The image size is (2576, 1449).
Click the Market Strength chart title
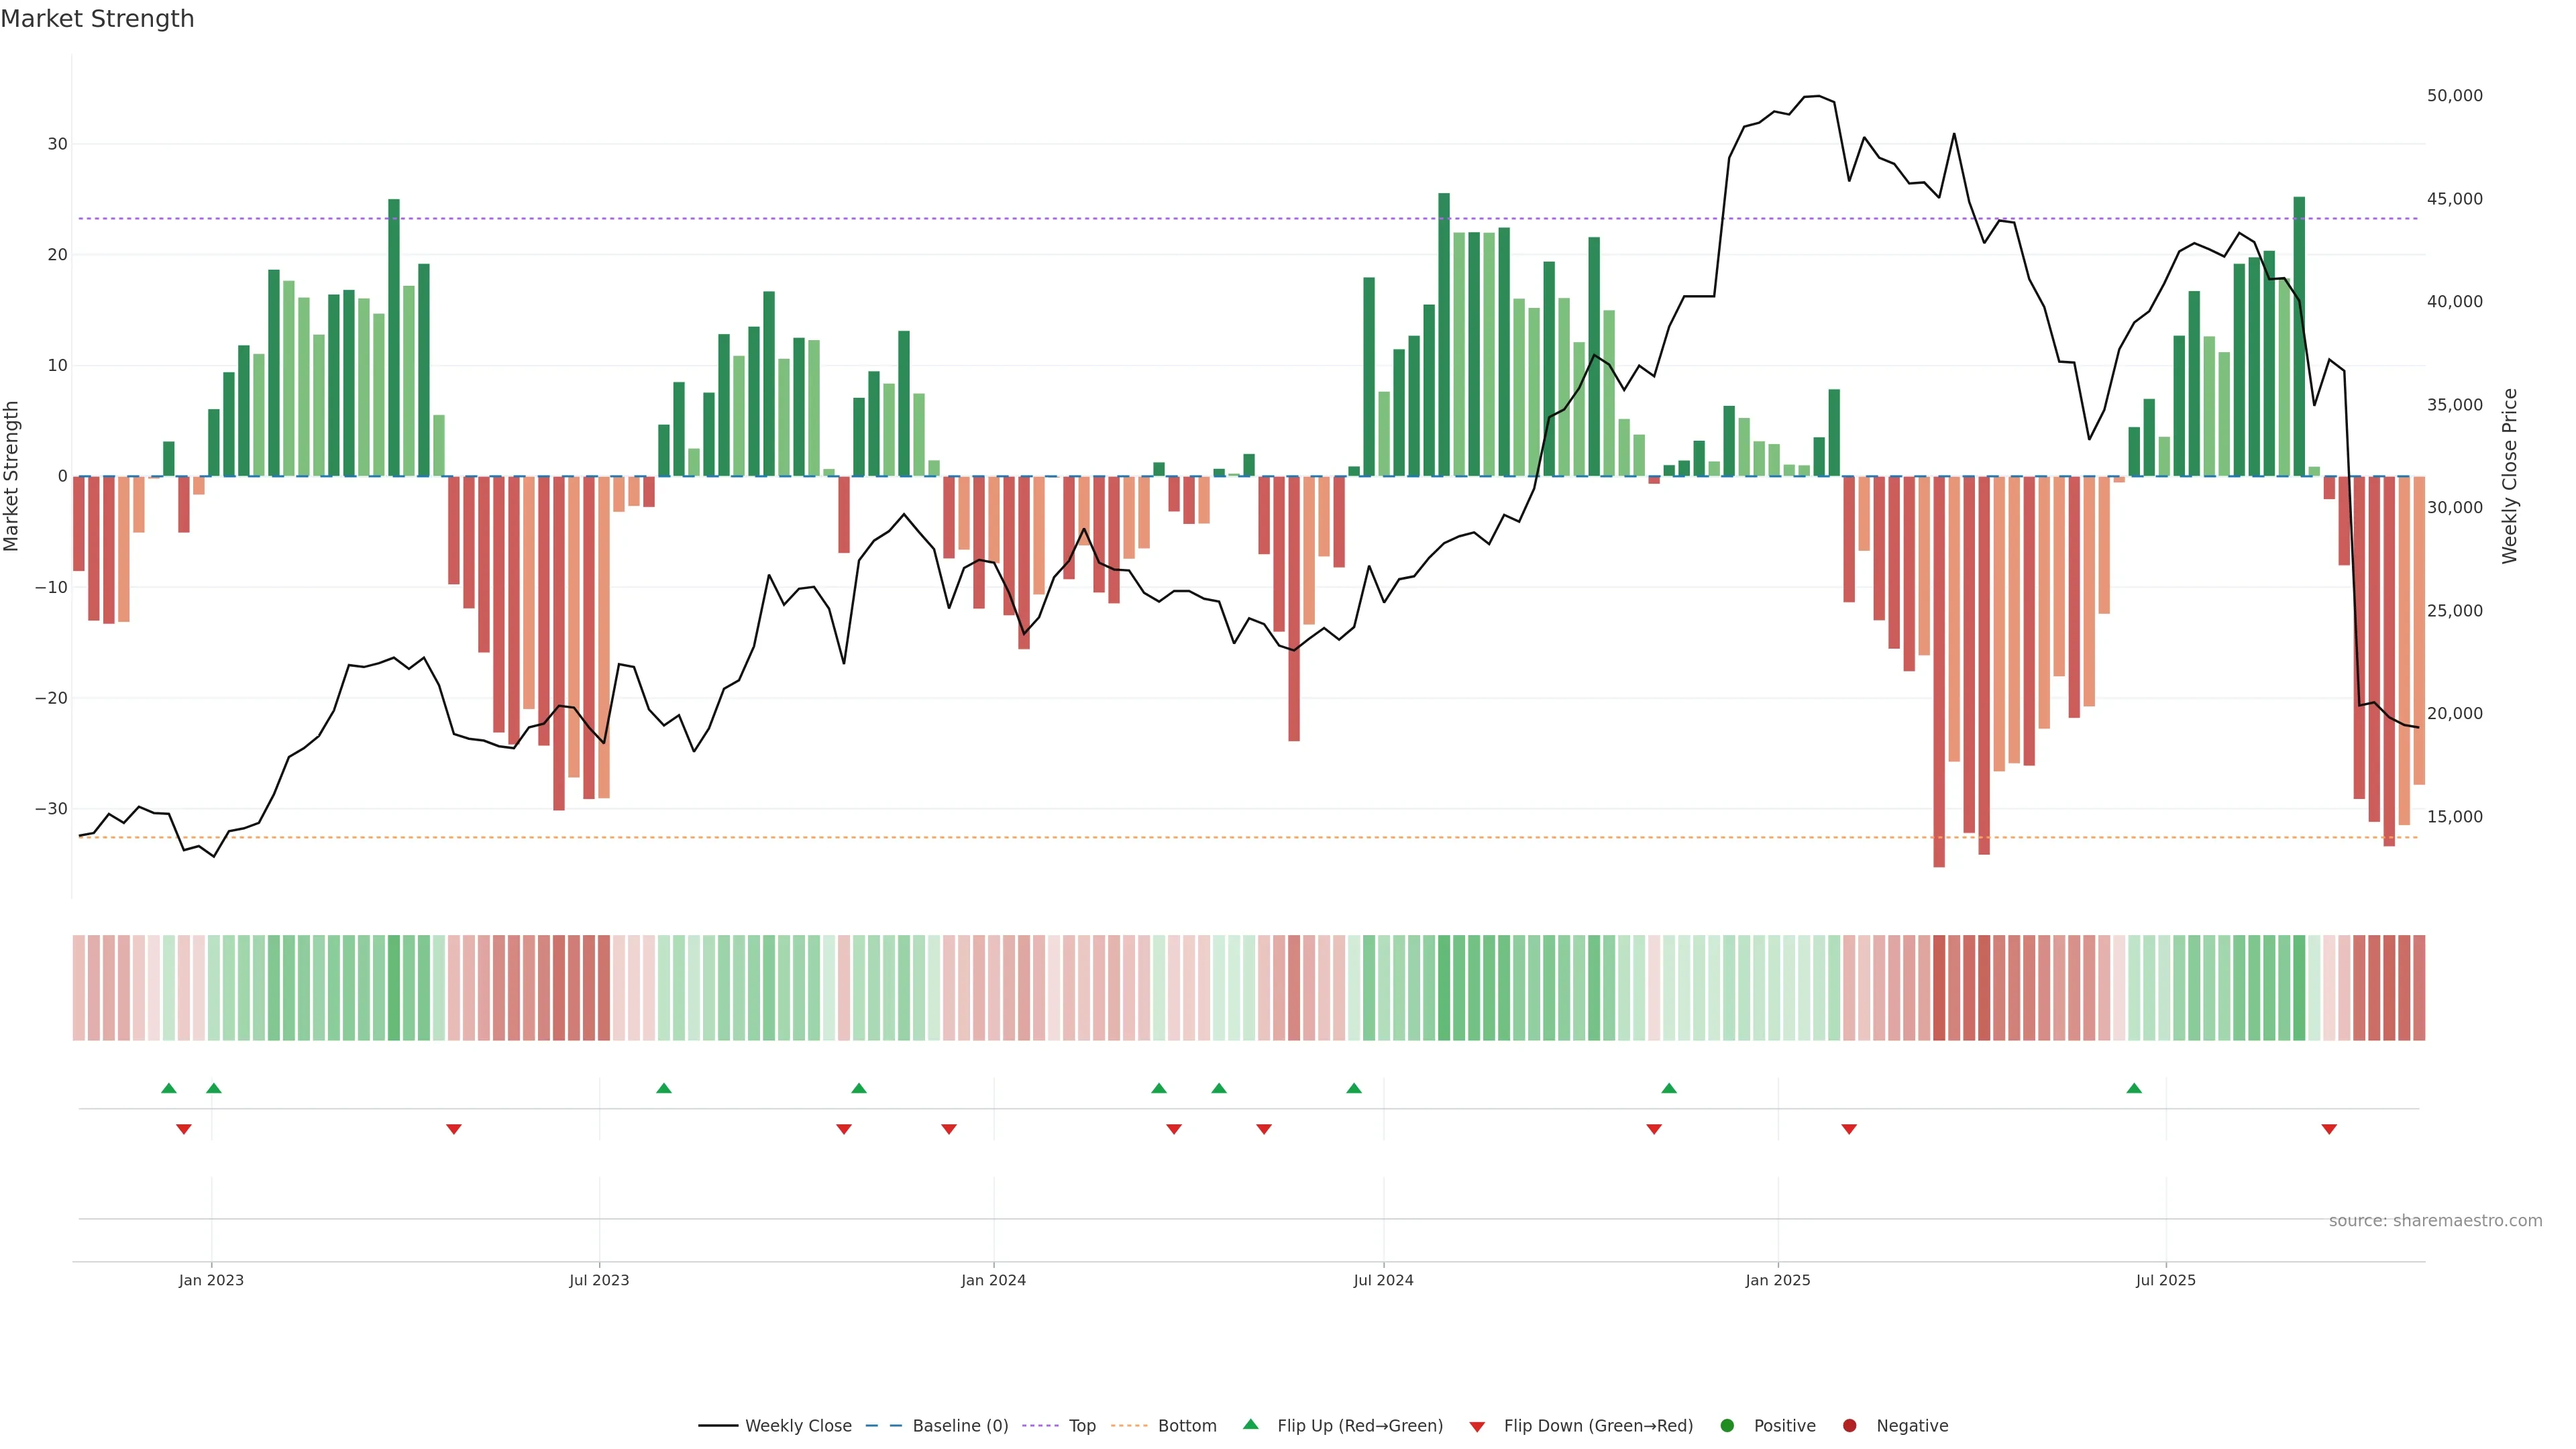(x=97, y=19)
